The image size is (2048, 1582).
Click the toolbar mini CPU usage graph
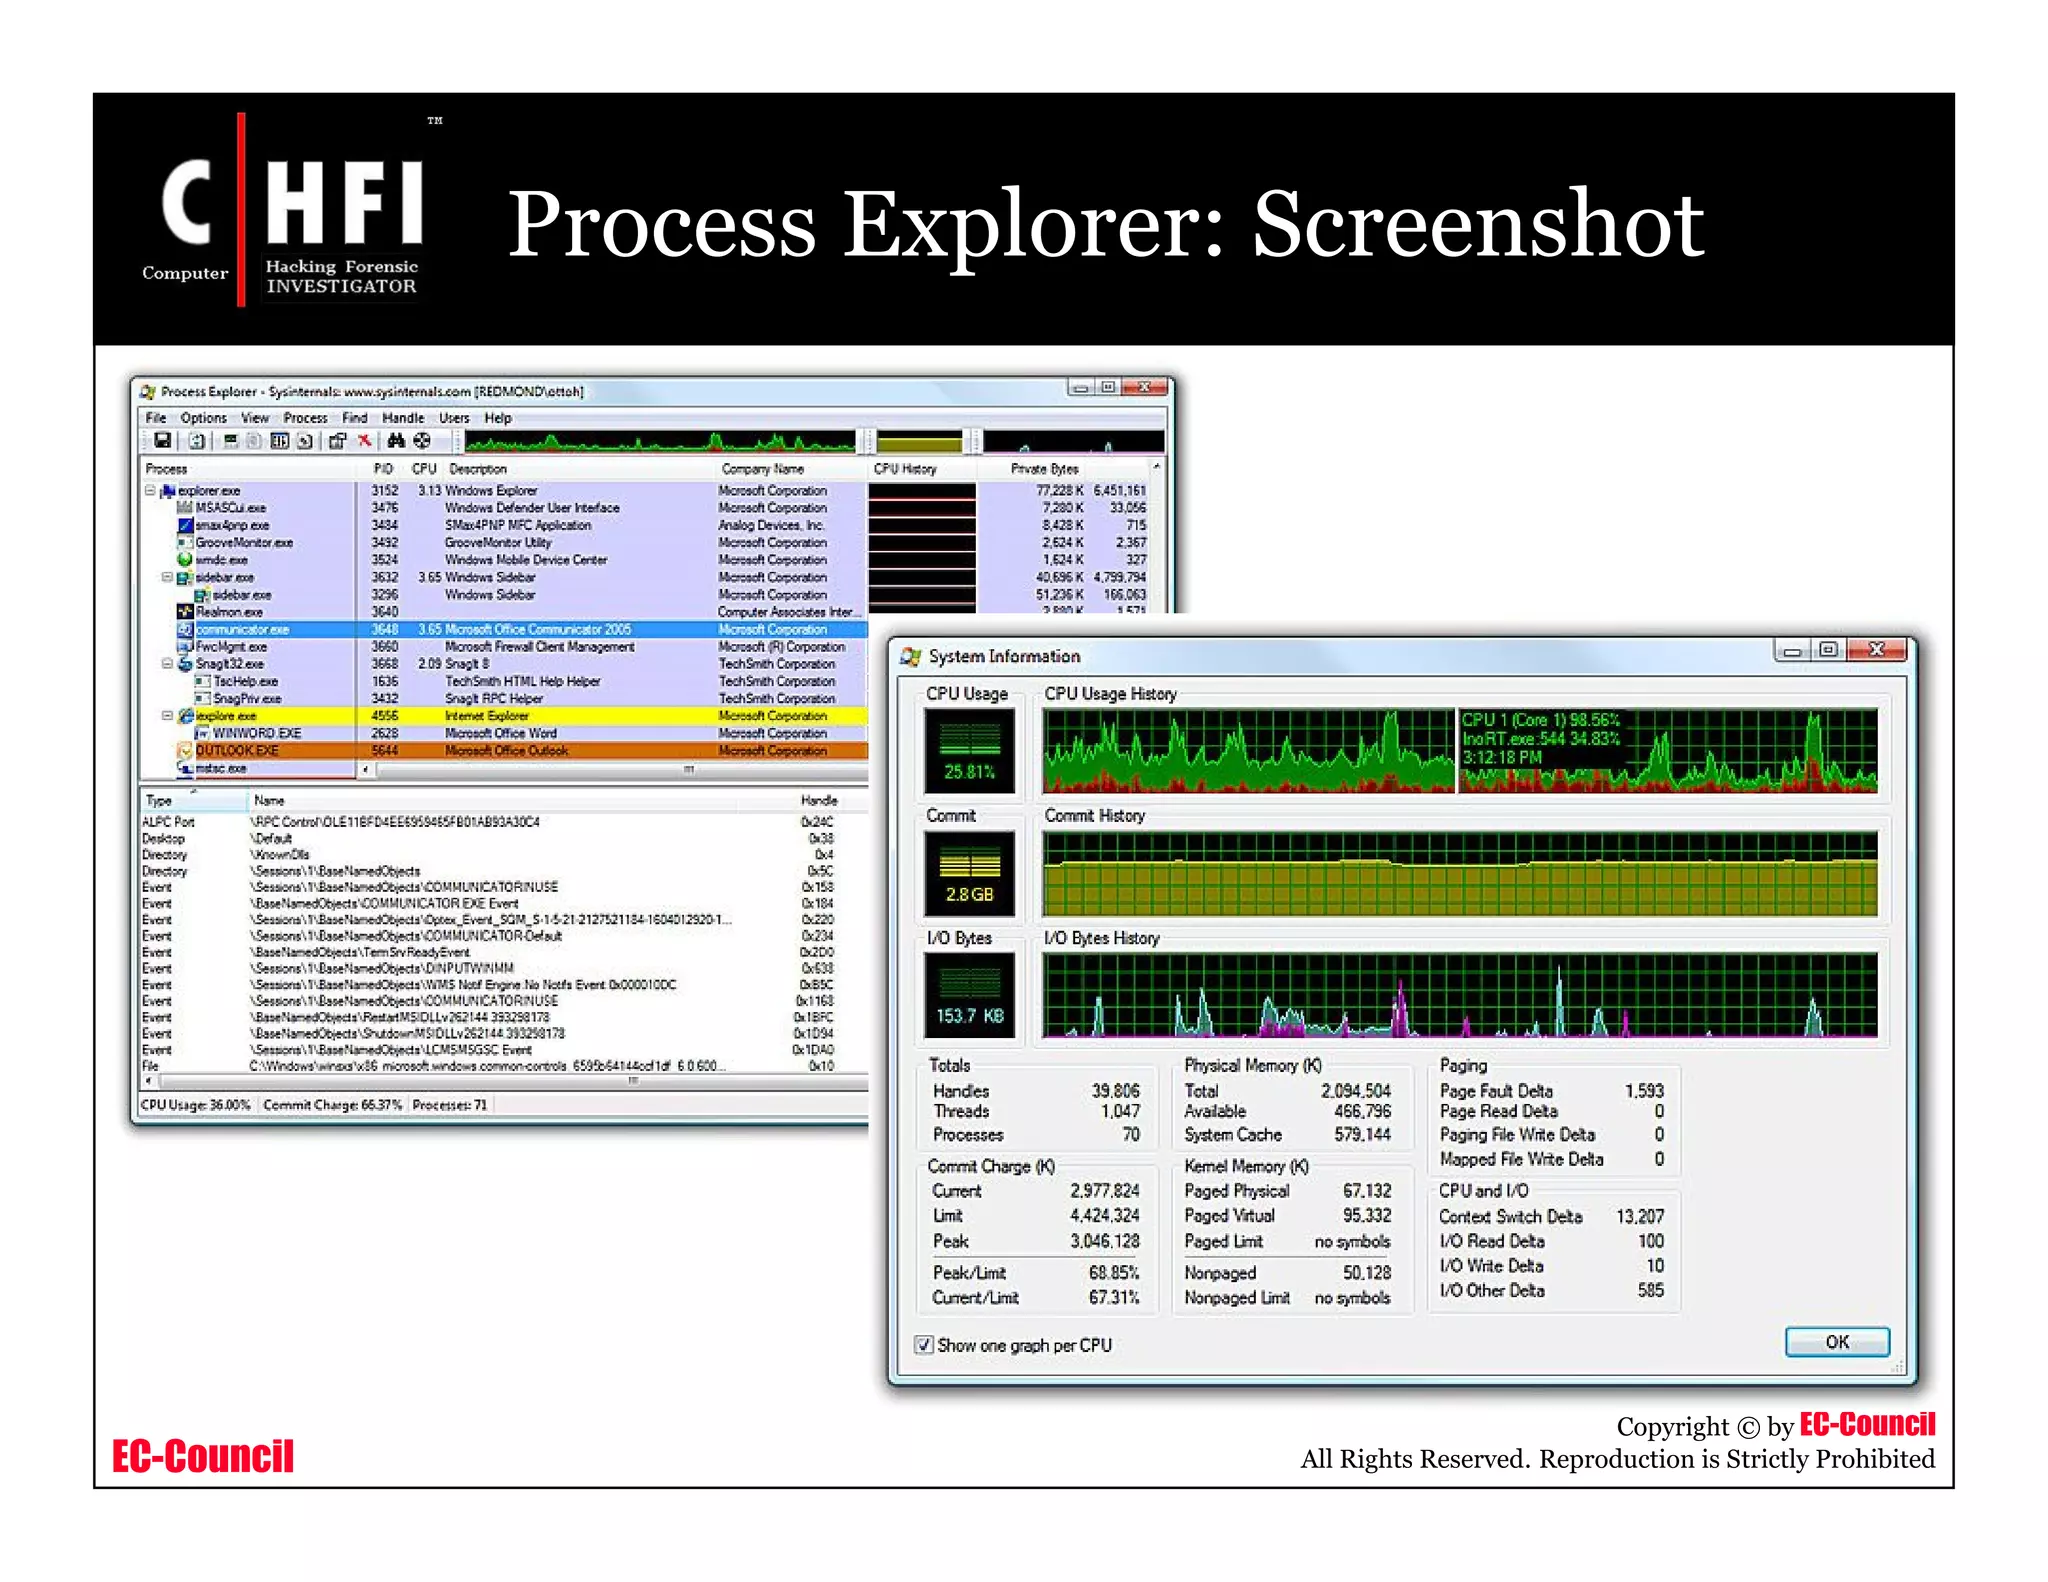(660, 441)
